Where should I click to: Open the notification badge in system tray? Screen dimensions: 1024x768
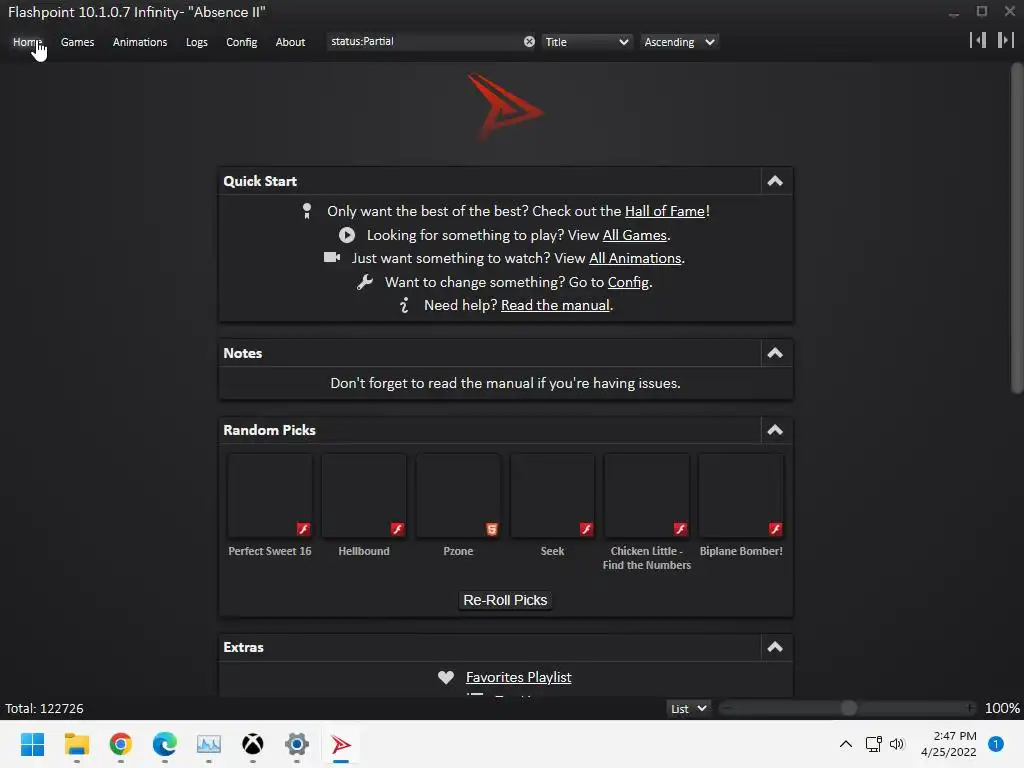pyautogui.click(x=996, y=744)
